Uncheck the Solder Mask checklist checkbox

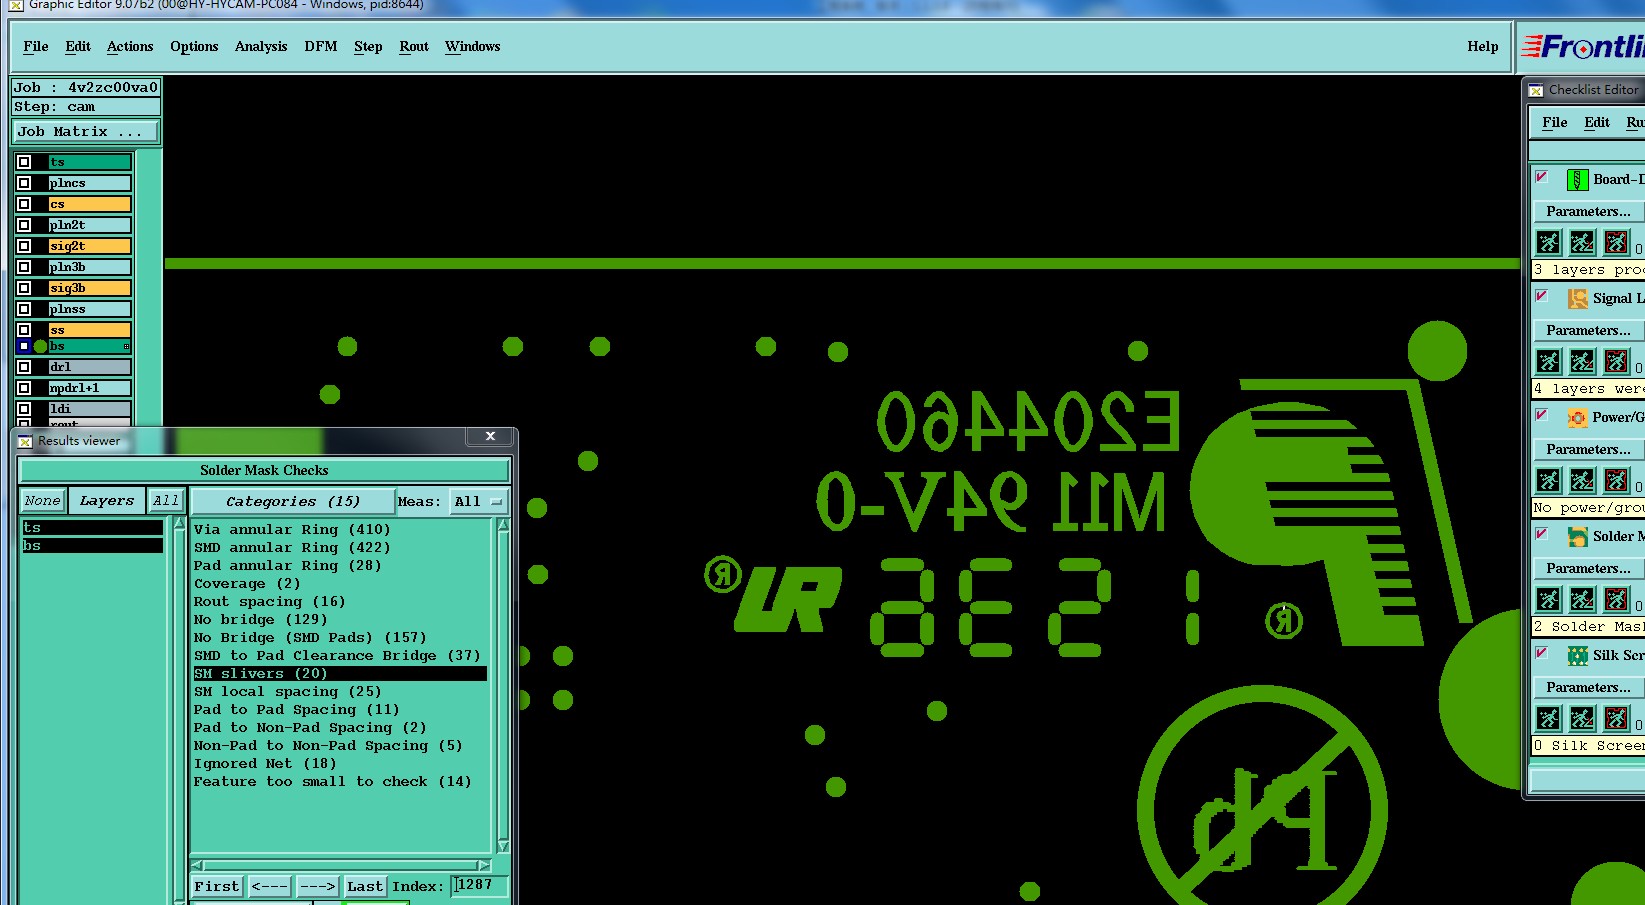[x=1542, y=534]
